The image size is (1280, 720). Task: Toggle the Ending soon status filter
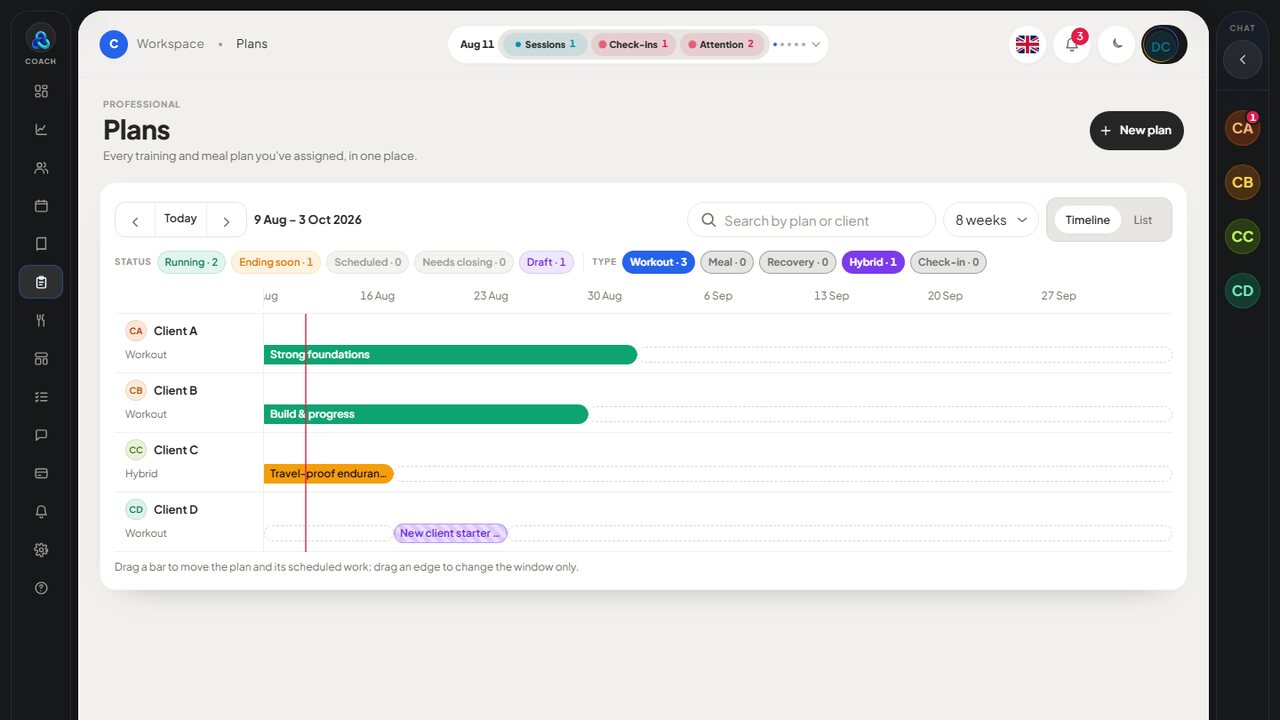click(276, 262)
